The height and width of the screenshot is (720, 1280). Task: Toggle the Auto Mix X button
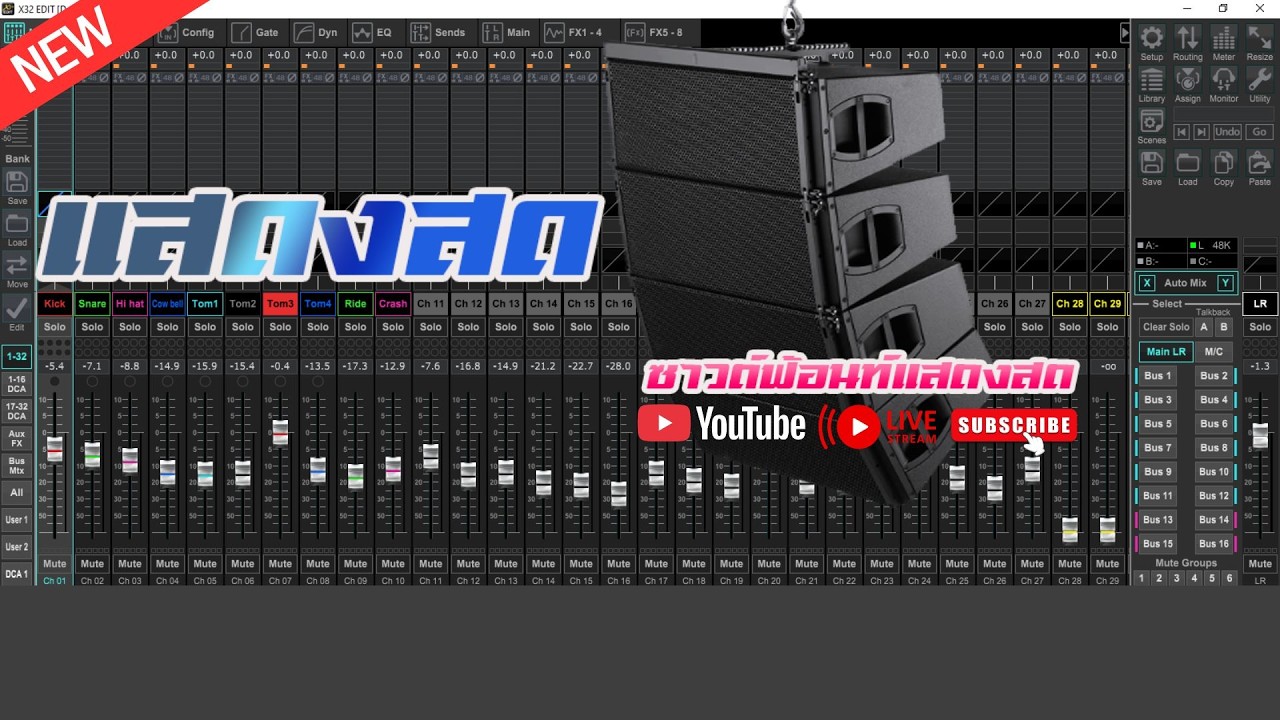pyautogui.click(x=1147, y=283)
